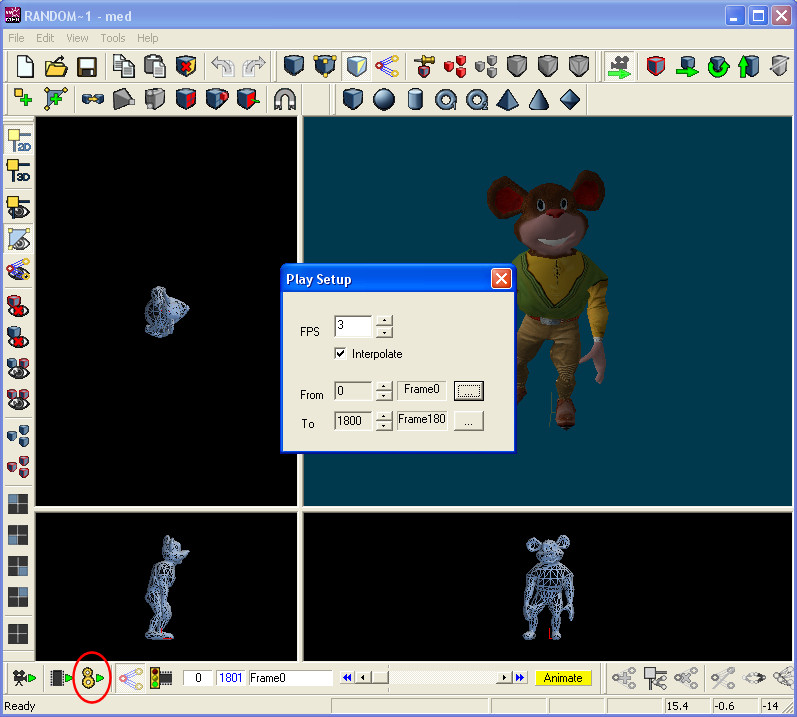
Task: Jump to first frame with double left arrows
Action: click(347, 677)
